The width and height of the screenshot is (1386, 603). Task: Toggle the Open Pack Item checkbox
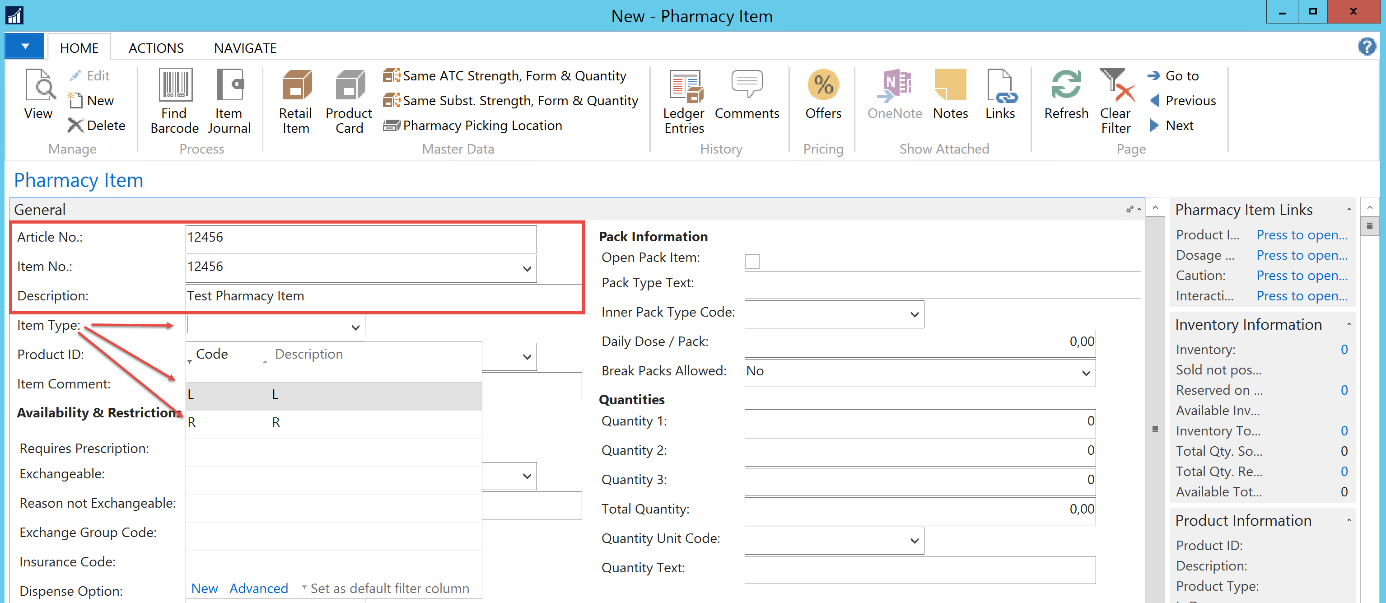click(752, 261)
